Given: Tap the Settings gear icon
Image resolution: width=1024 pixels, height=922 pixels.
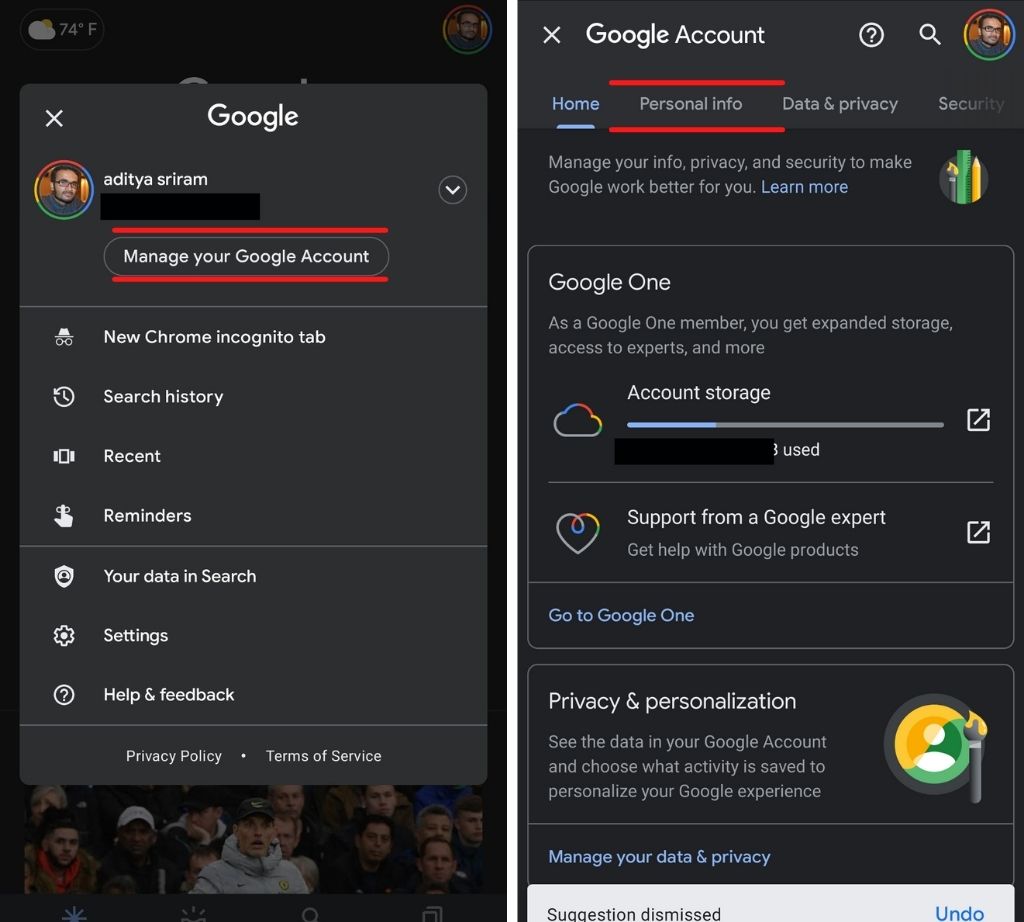Looking at the screenshot, I should [x=64, y=636].
